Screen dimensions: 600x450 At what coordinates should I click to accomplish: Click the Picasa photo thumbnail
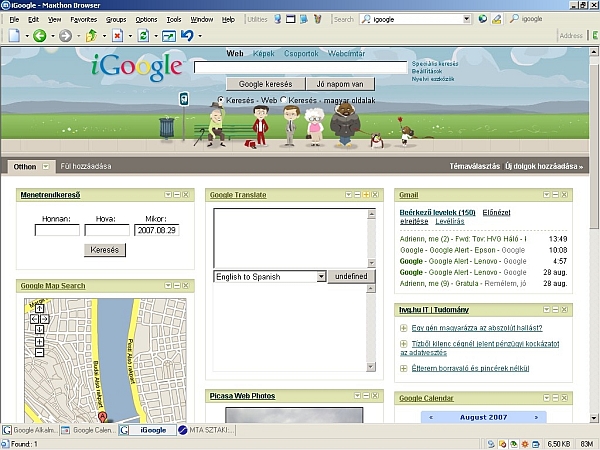[x=294, y=415]
